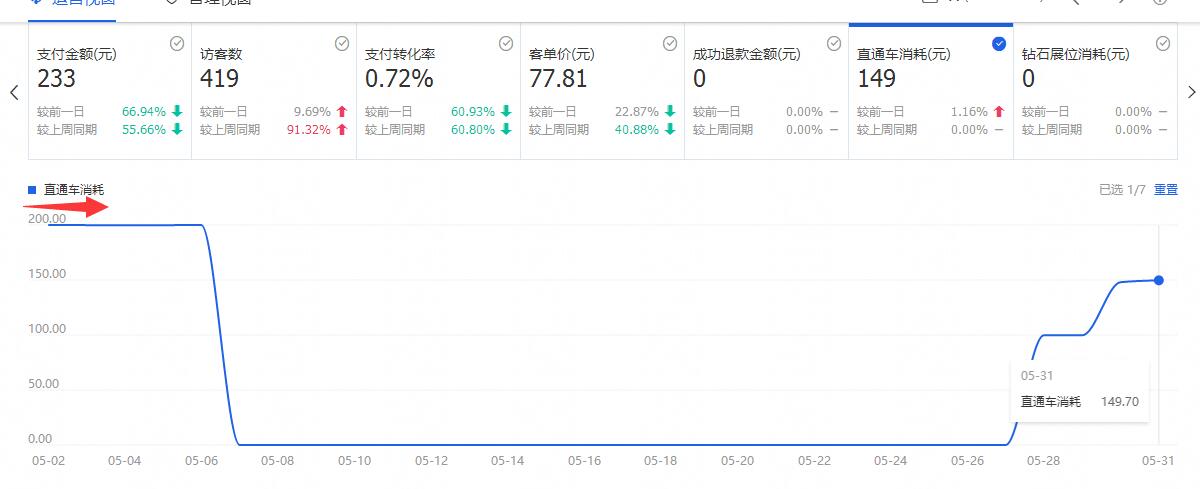Click 重置 to reset selected metrics
The width and height of the screenshot is (1200, 489).
coord(1166,189)
